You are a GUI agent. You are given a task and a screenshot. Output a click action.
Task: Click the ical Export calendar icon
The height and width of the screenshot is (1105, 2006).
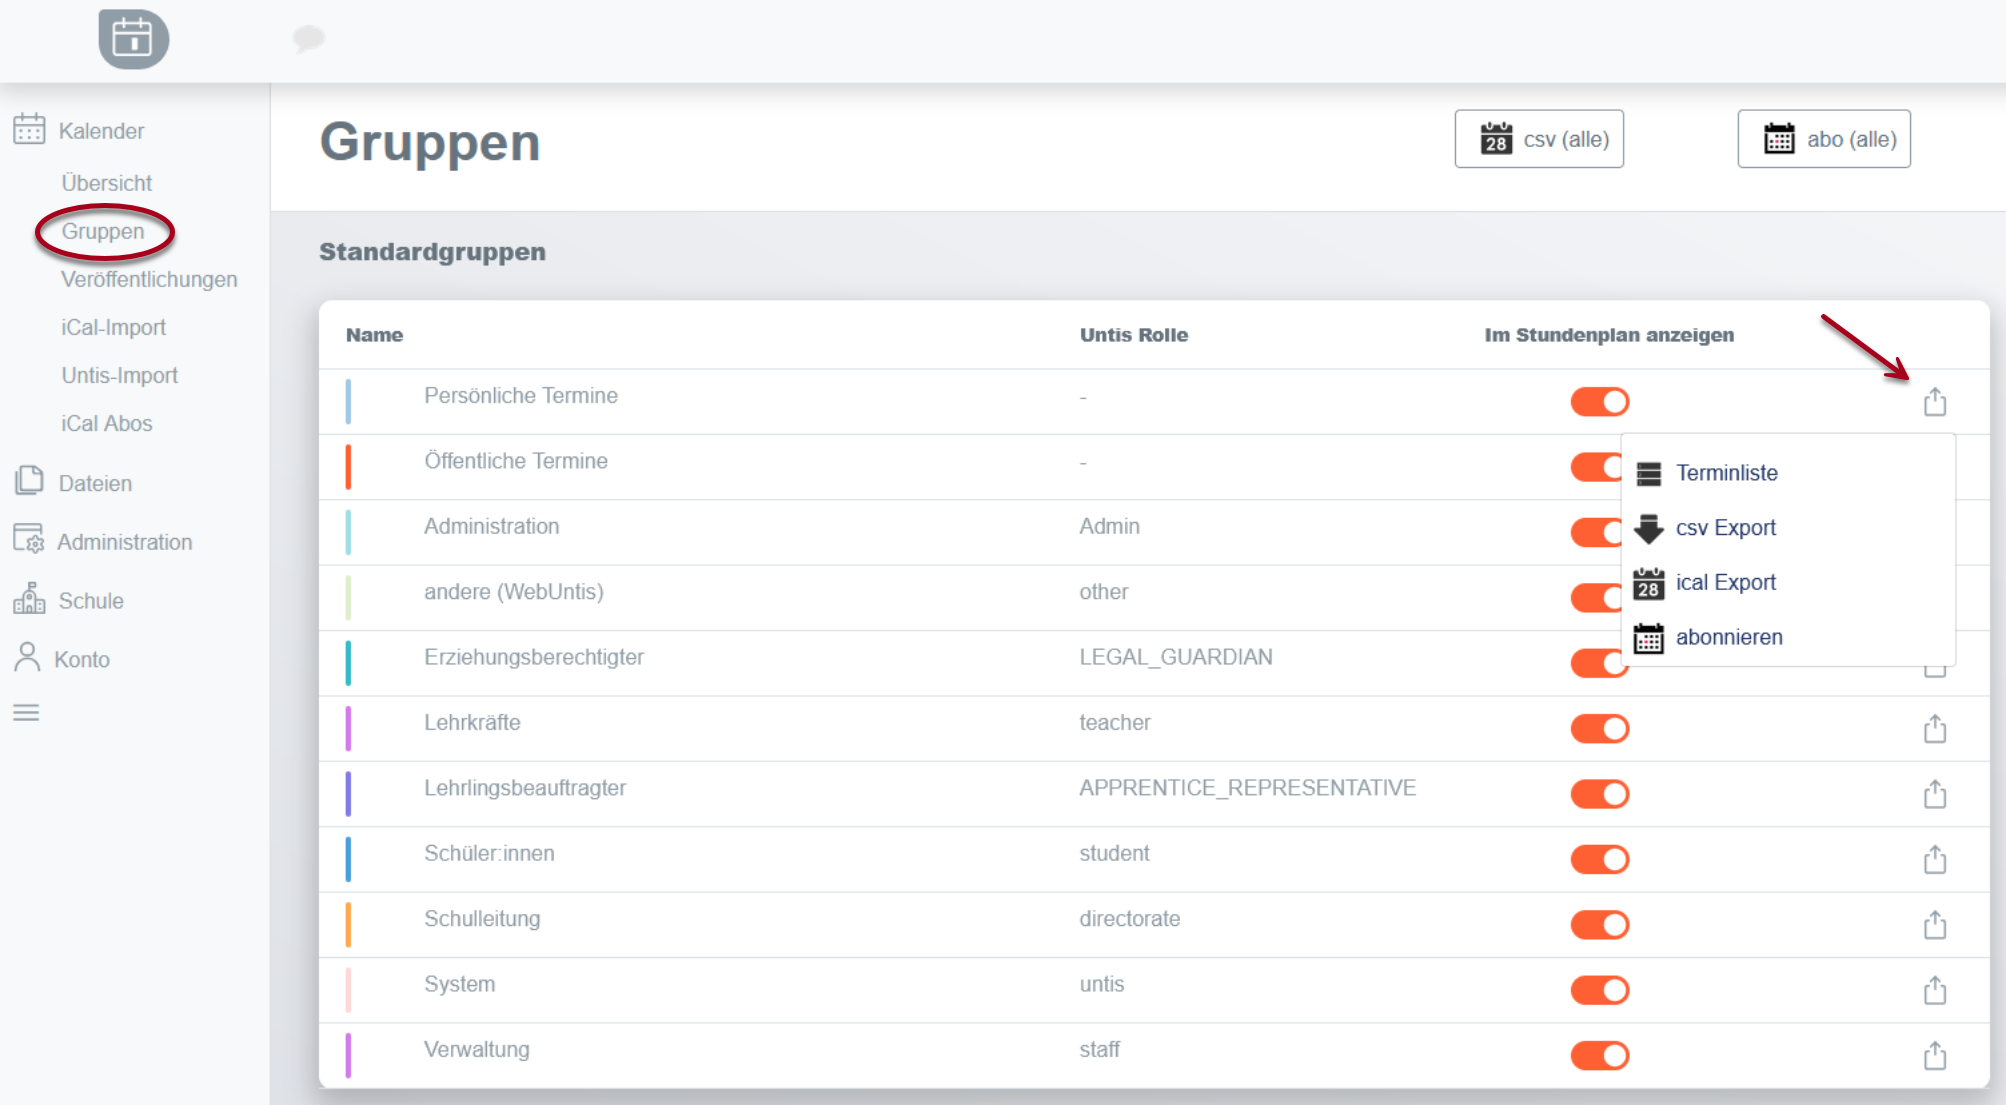pos(1649,583)
